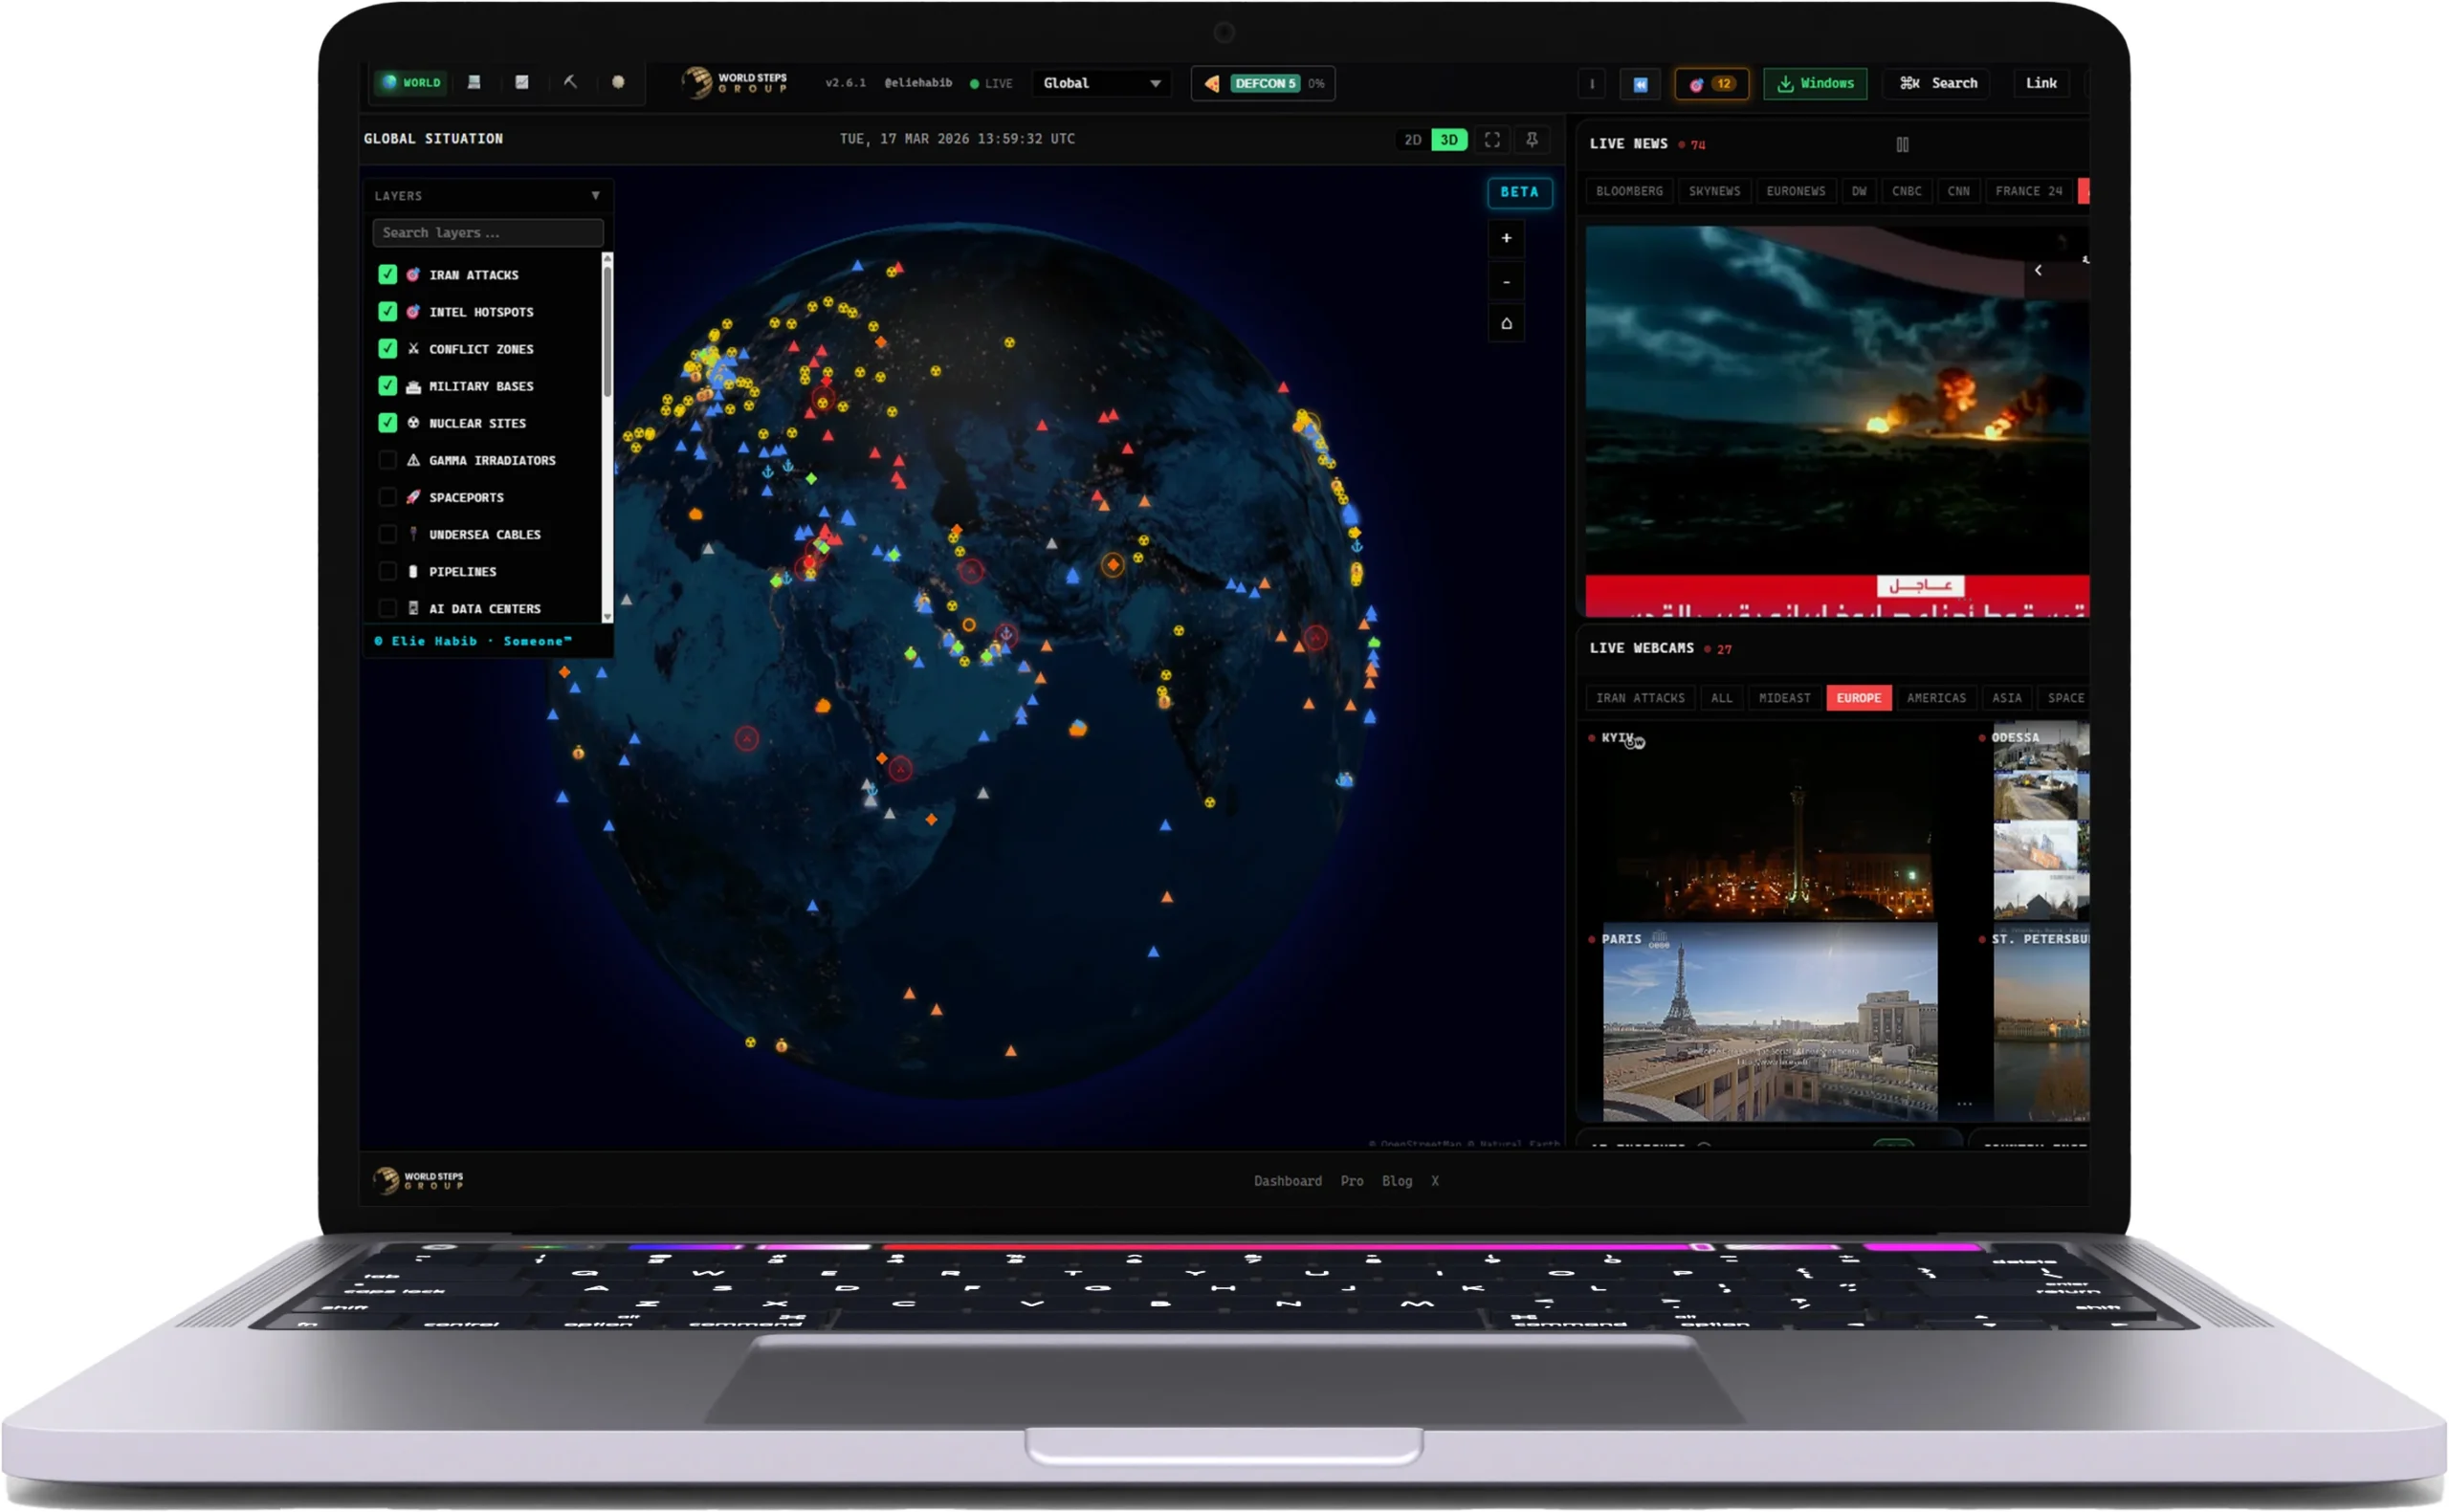Image resolution: width=2449 pixels, height=1512 pixels.
Task: Open the Blog footer link
Action: 1397,1181
